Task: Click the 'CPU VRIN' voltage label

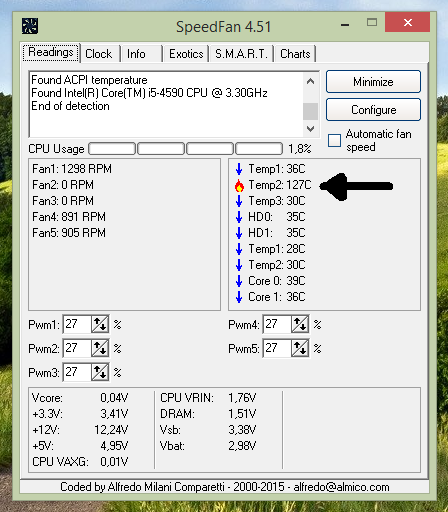Action: click(187, 398)
